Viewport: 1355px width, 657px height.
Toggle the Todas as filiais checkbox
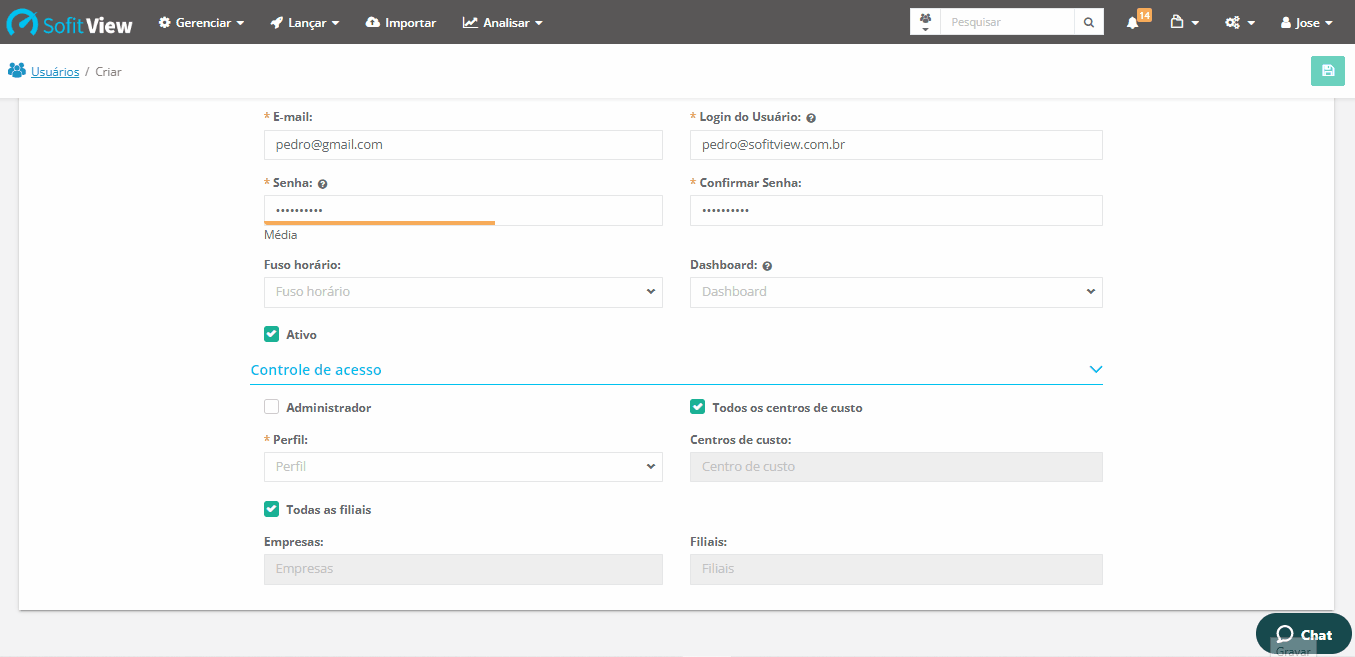point(271,509)
